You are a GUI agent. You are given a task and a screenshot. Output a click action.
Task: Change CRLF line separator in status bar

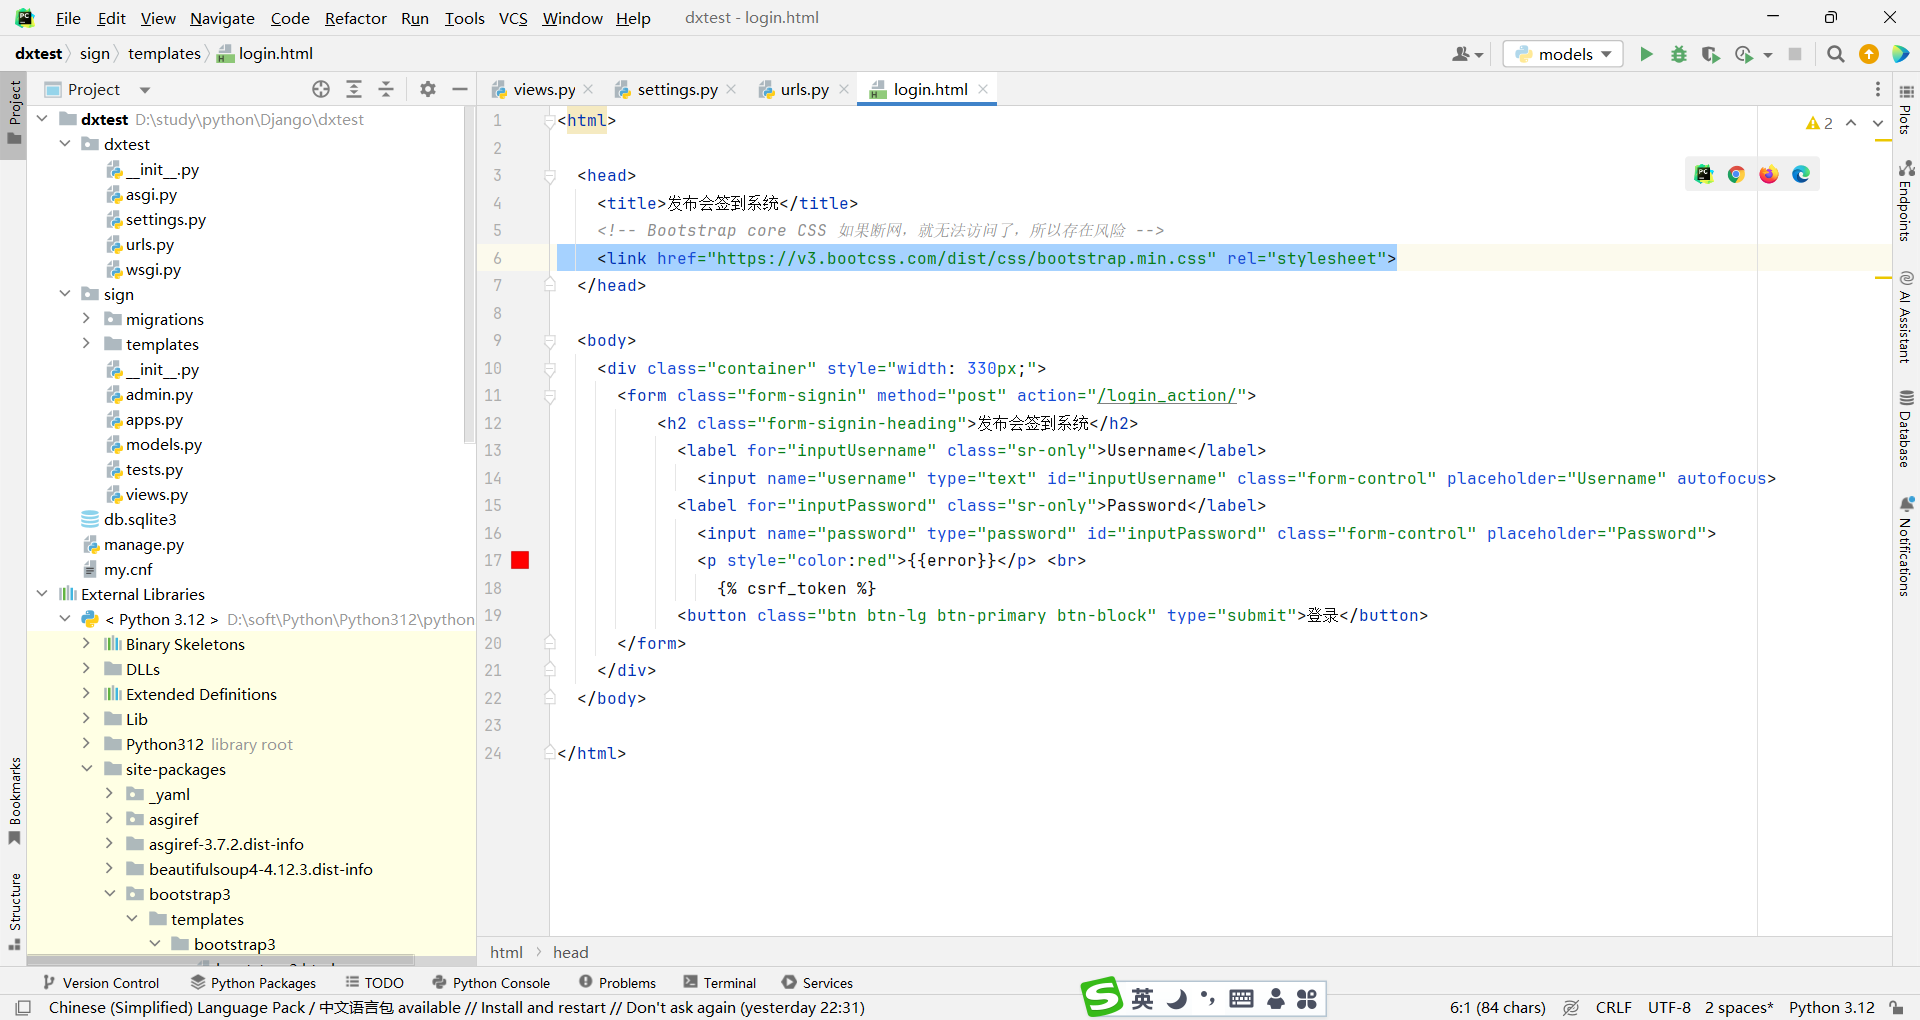click(x=1613, y=1007)
